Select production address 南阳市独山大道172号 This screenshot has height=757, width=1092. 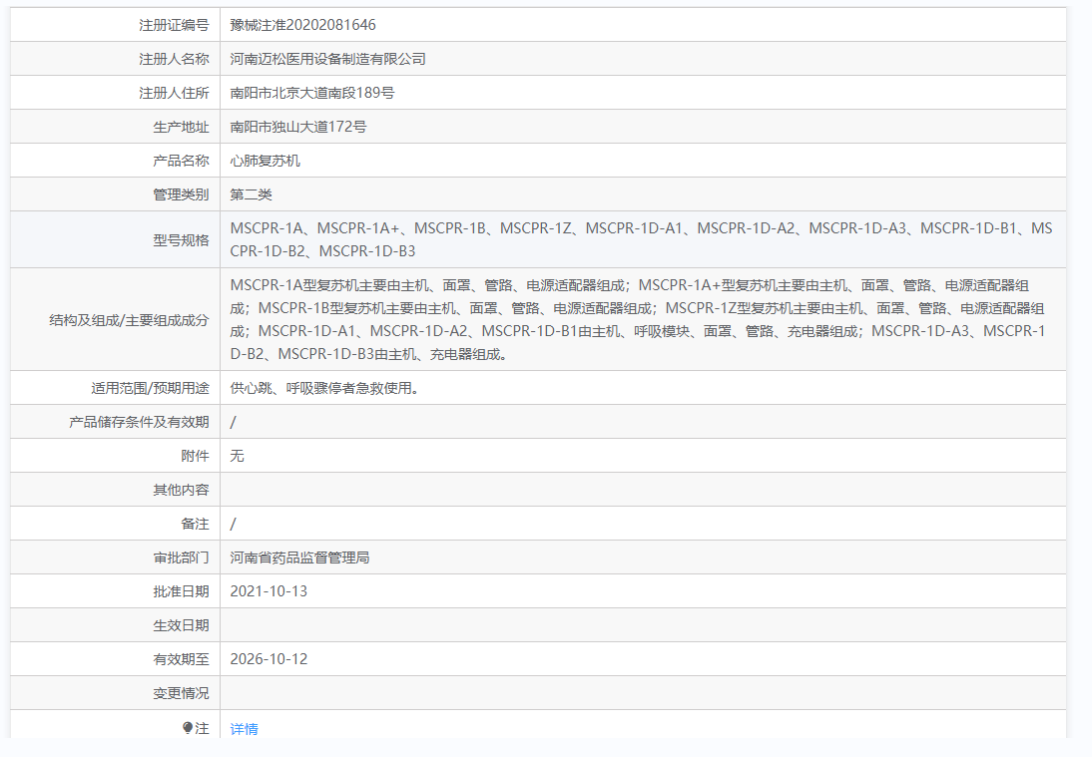(298, 127)
